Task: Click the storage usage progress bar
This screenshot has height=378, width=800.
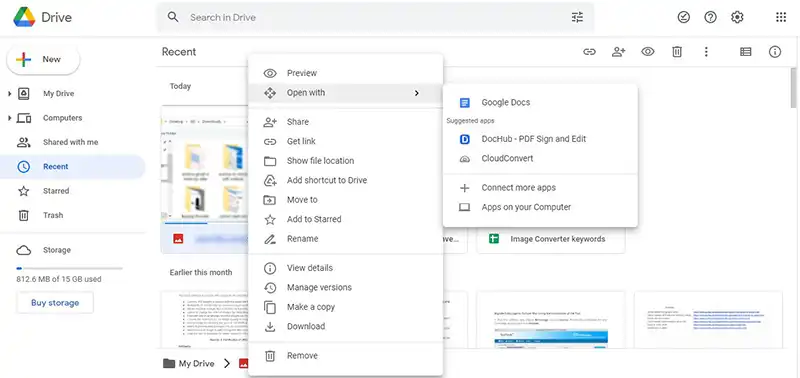Action: coord(69,268)
